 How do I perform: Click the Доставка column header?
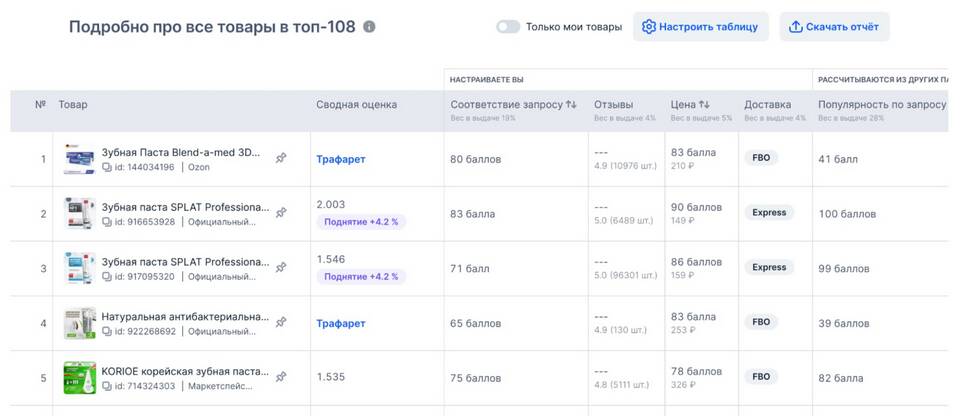768,105
